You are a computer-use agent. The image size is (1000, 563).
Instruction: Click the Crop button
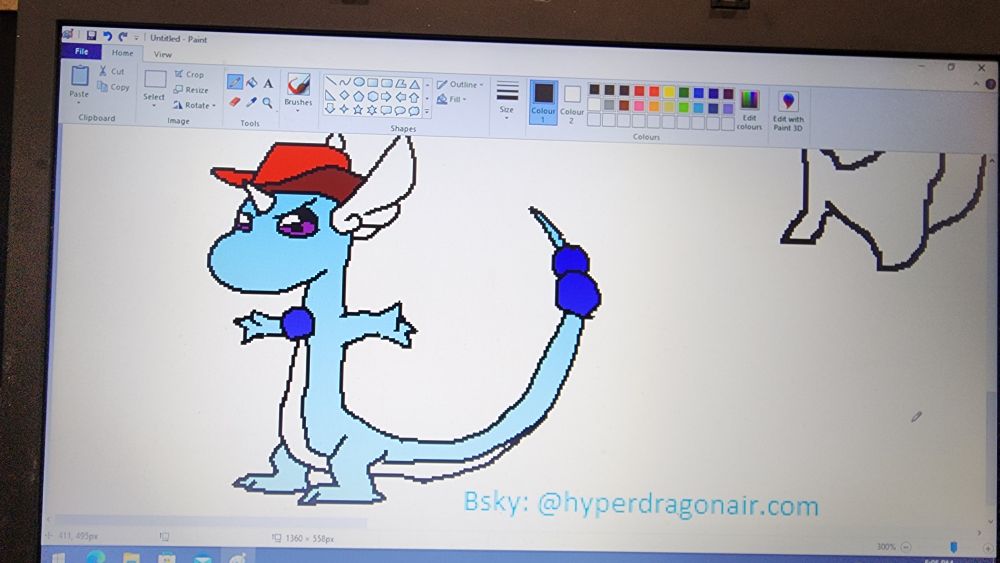[x=189, y=74]
